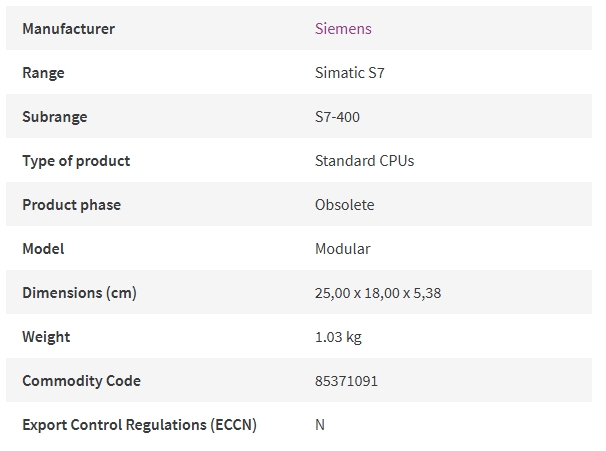Click the Simatic S7 range value

click(x=349, y=73)
